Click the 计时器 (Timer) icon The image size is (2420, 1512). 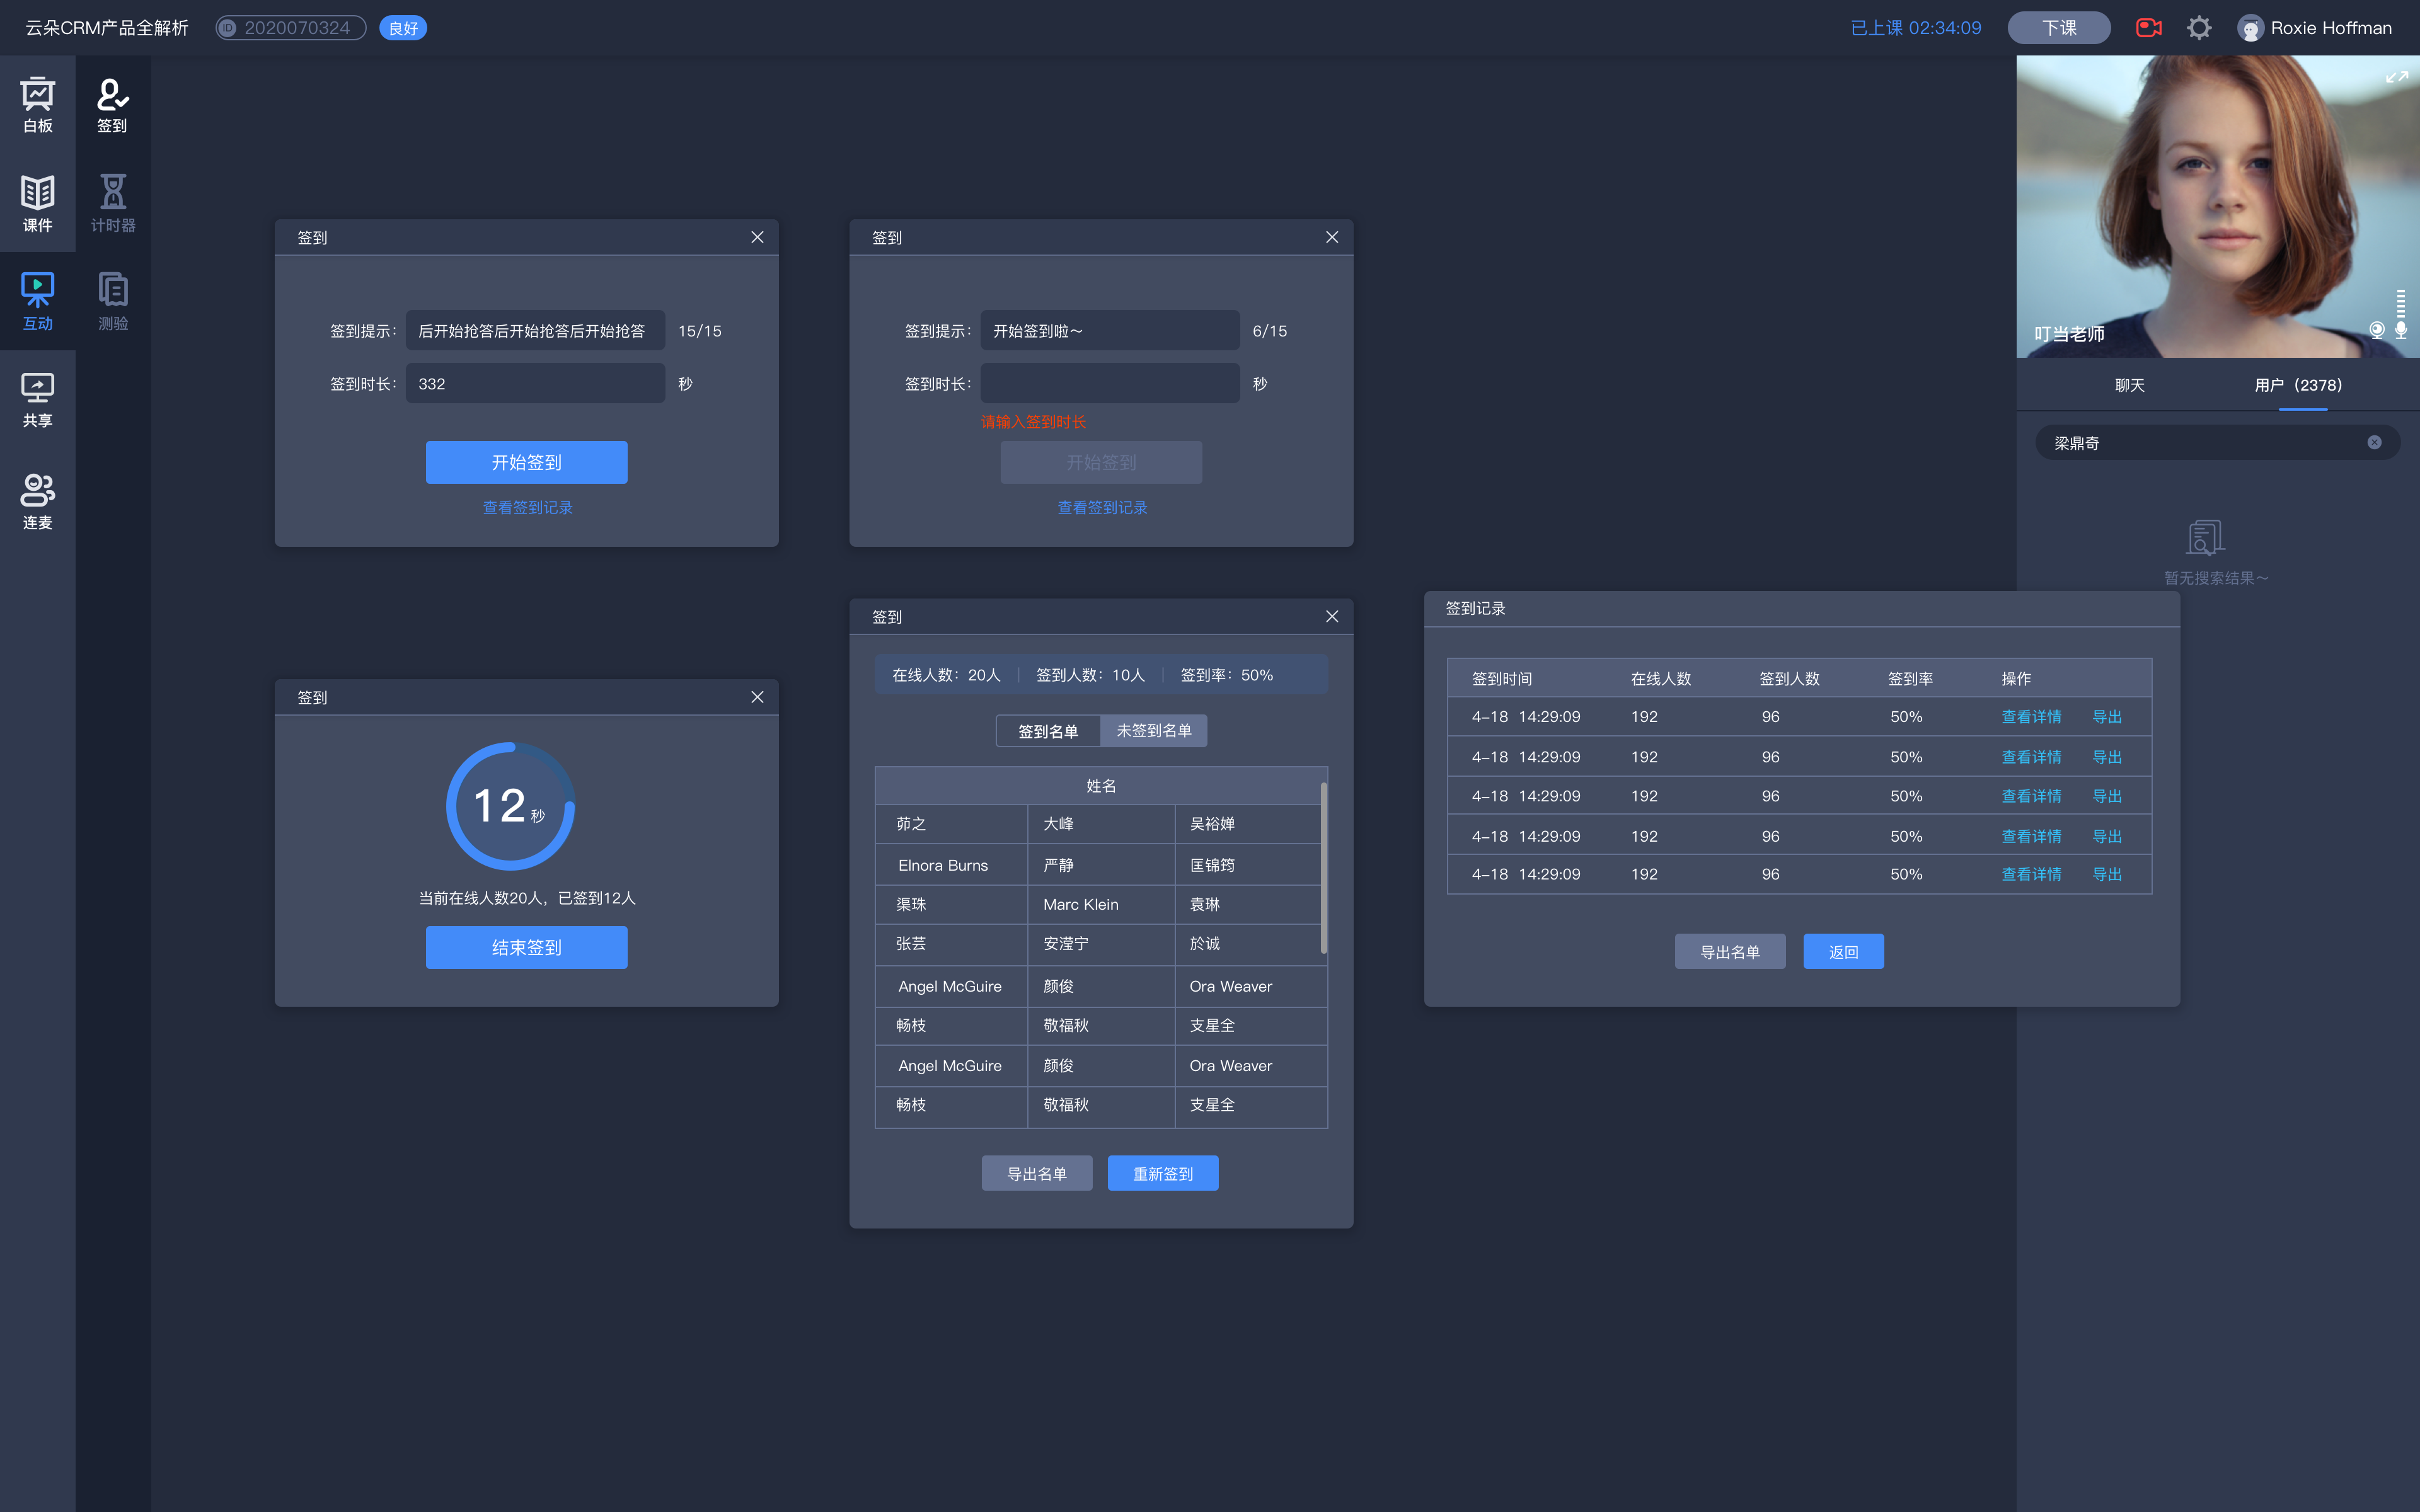coord(112,200)
